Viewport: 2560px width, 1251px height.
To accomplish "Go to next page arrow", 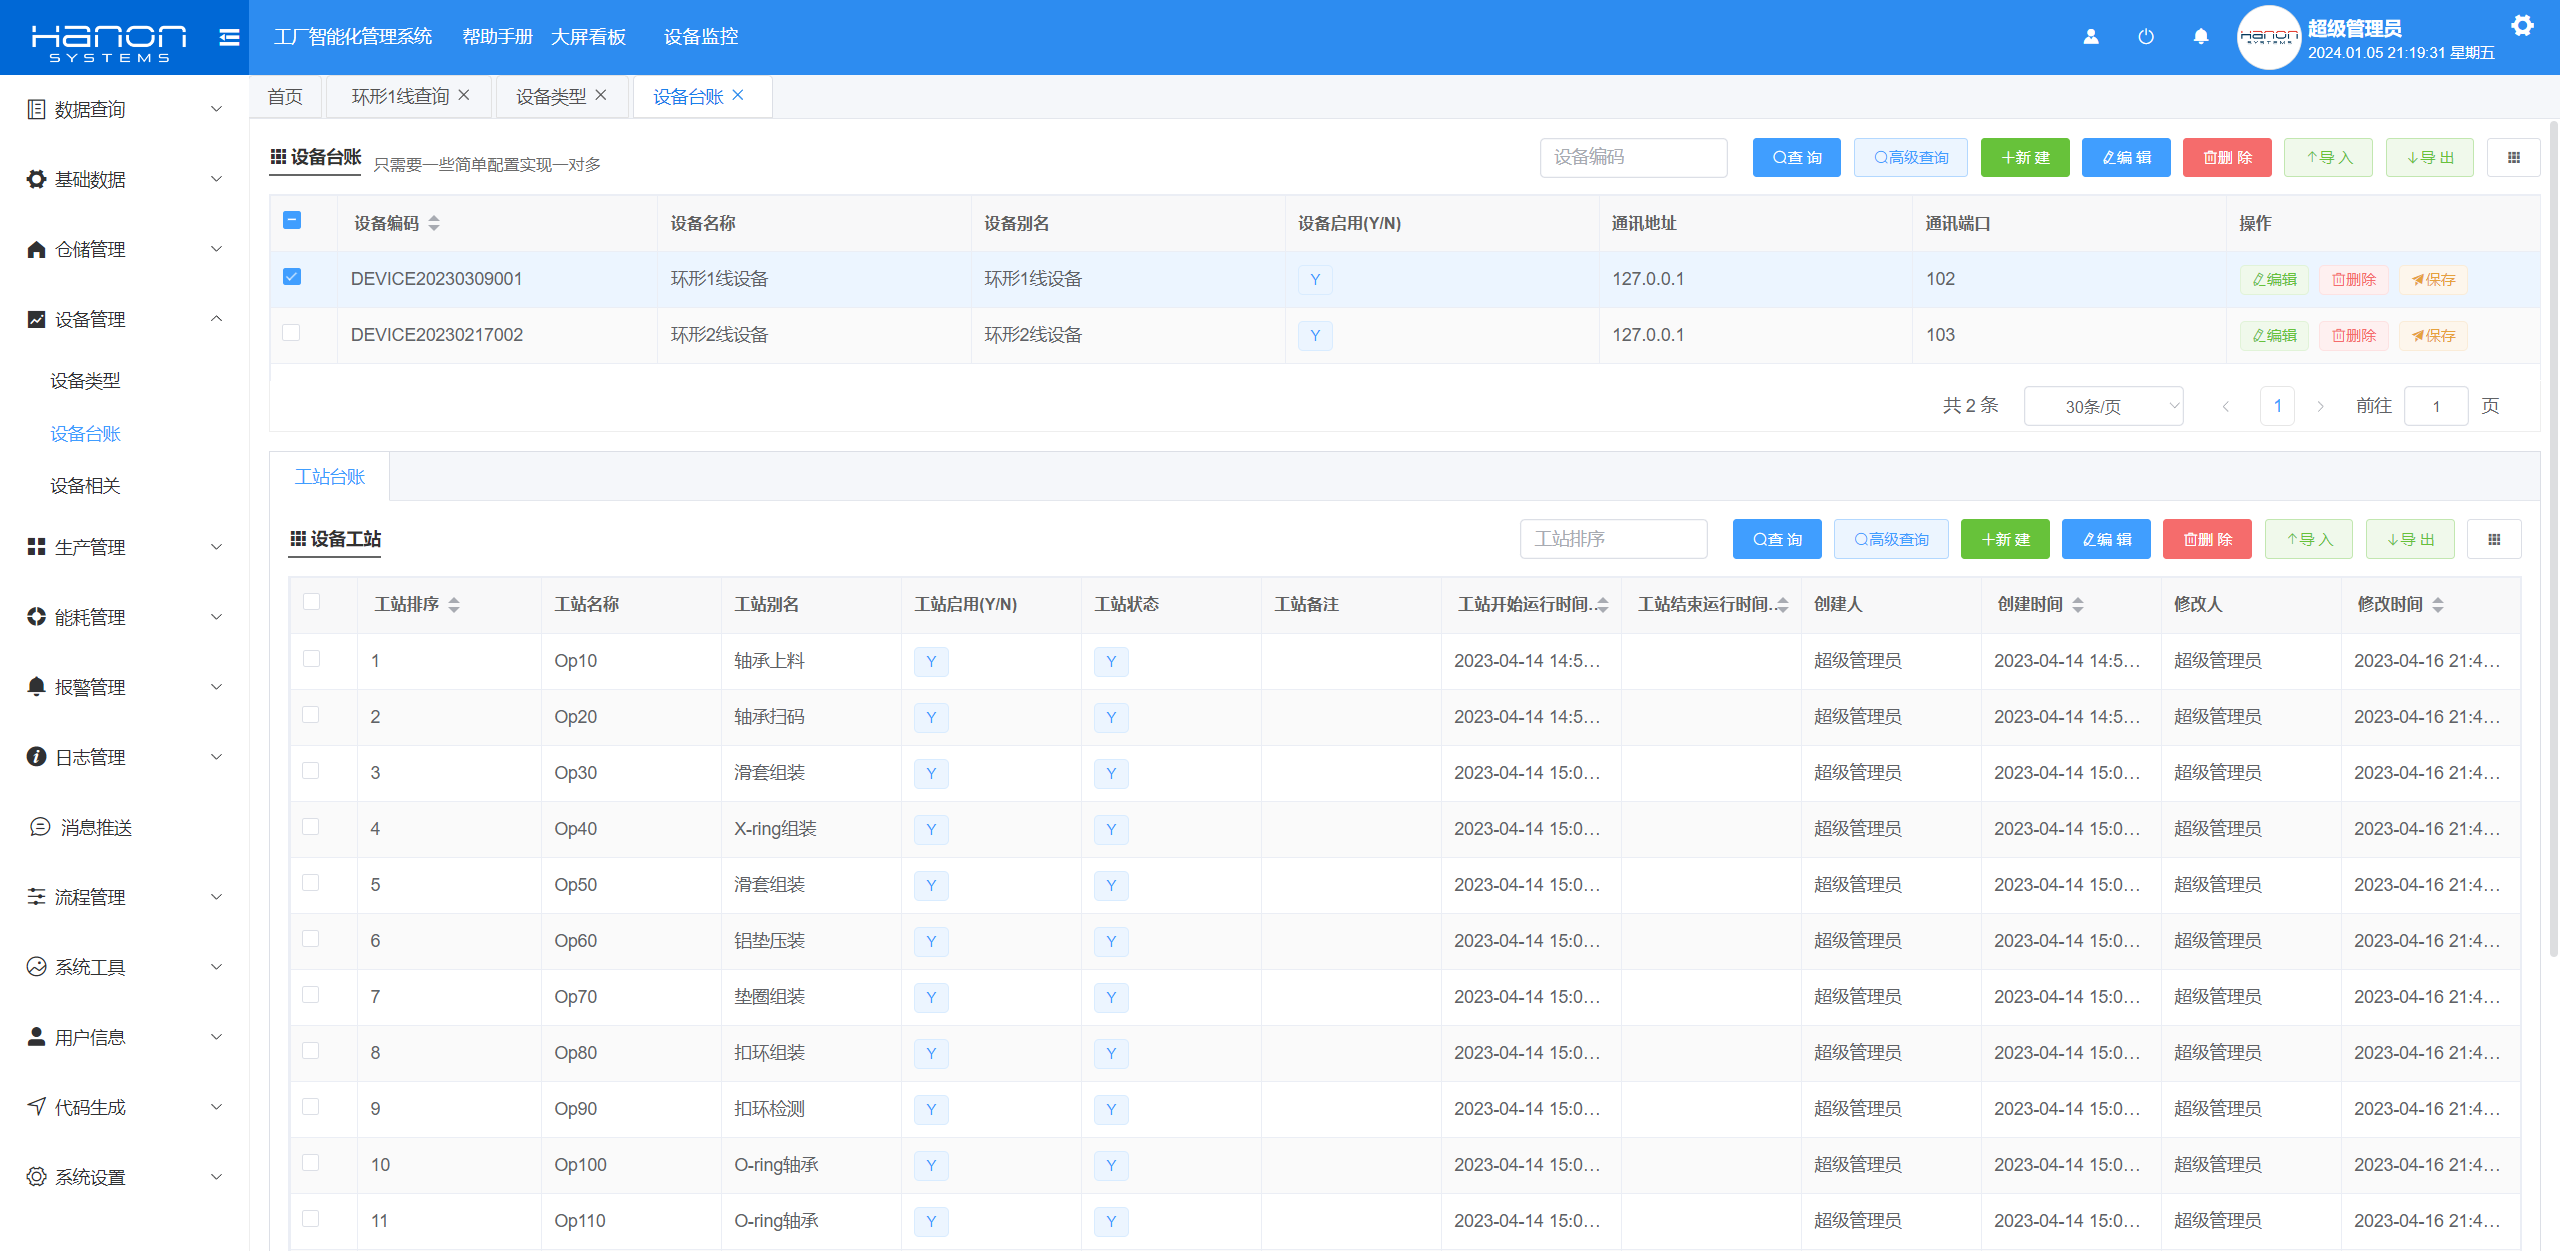I will click(2320, 406).
